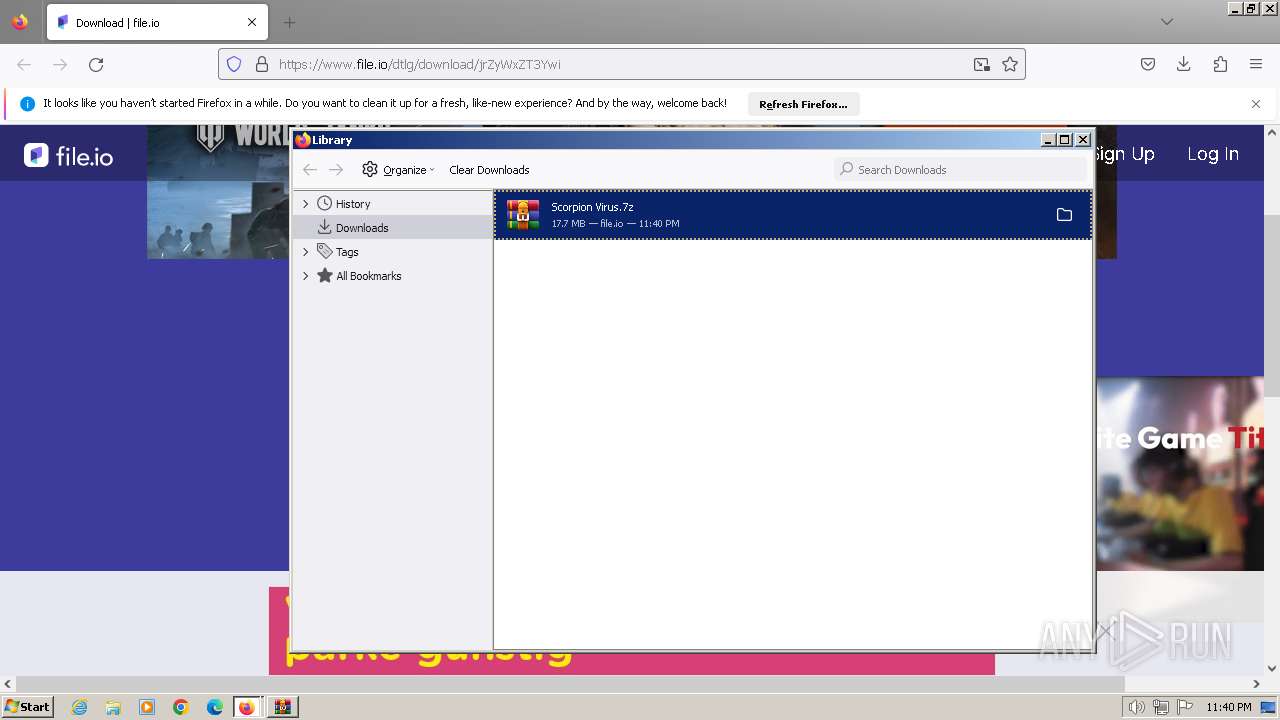Select Downloads in Library sidebar
This screenshot has width=1280, height=720.
pos(362,228)
